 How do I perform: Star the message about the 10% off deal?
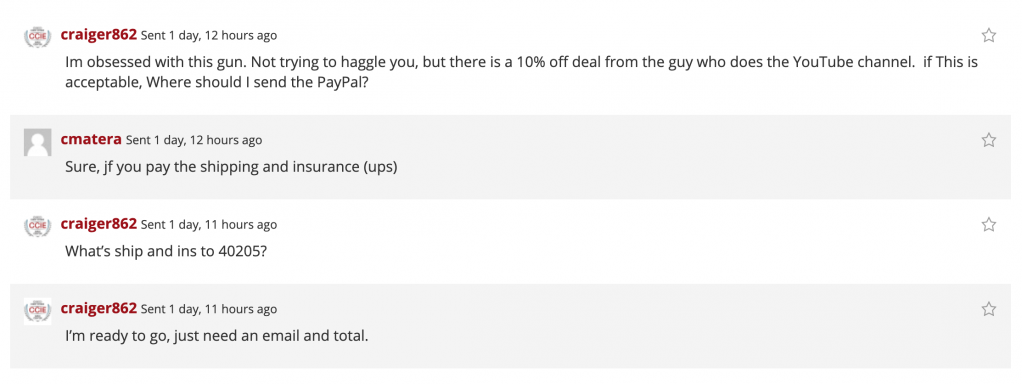(989, 35)
